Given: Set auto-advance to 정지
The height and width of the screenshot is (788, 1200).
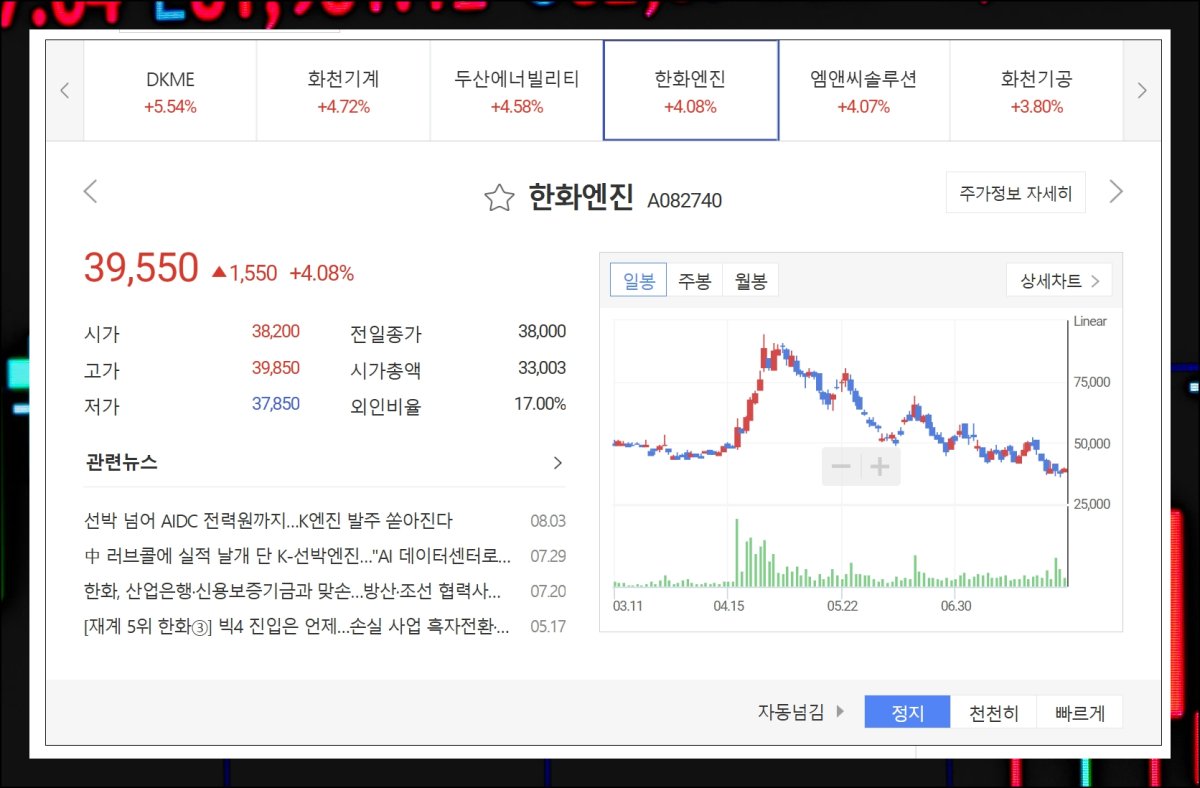Looking at the screenshot, I should 907,713.
